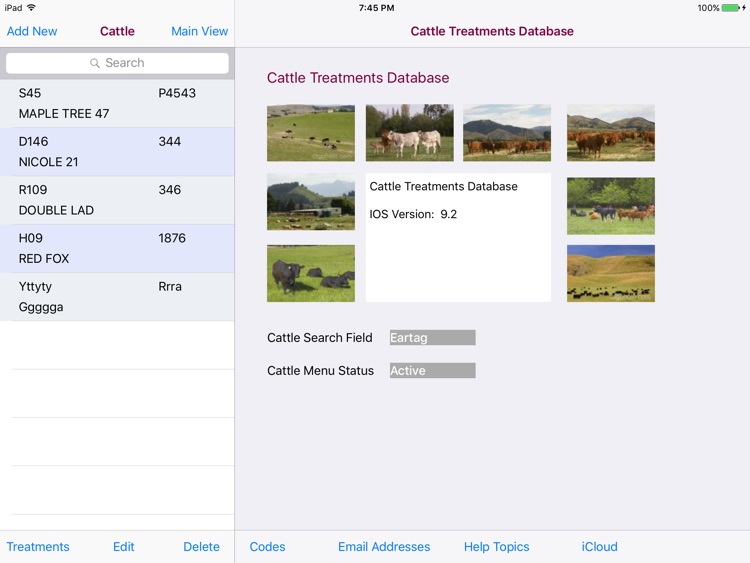Select the S45 Maple Tree 47 row
This screenshot has height=563, width=750.
click(117, 103)
